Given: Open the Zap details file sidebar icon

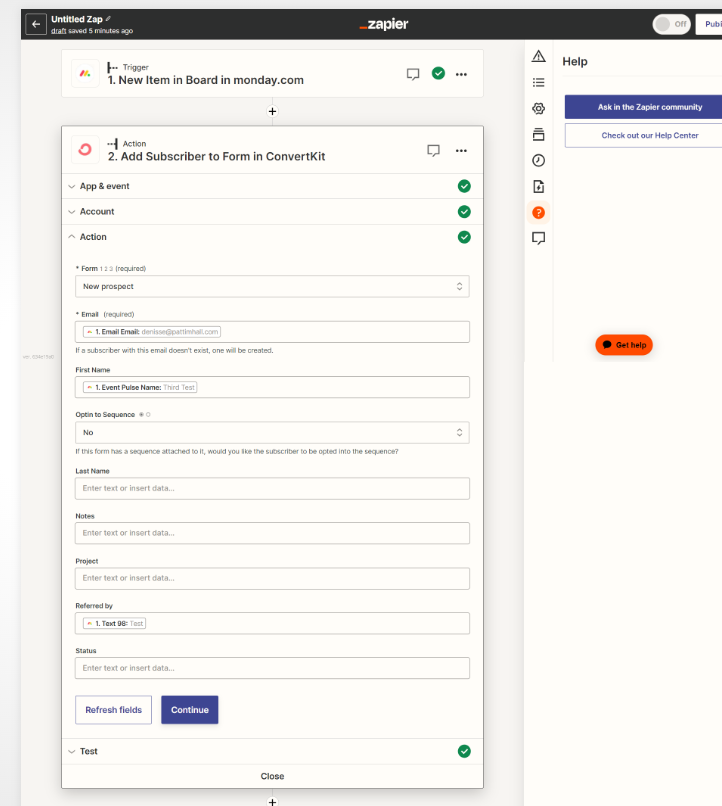Looking at the screenshot, I should 539,187.
